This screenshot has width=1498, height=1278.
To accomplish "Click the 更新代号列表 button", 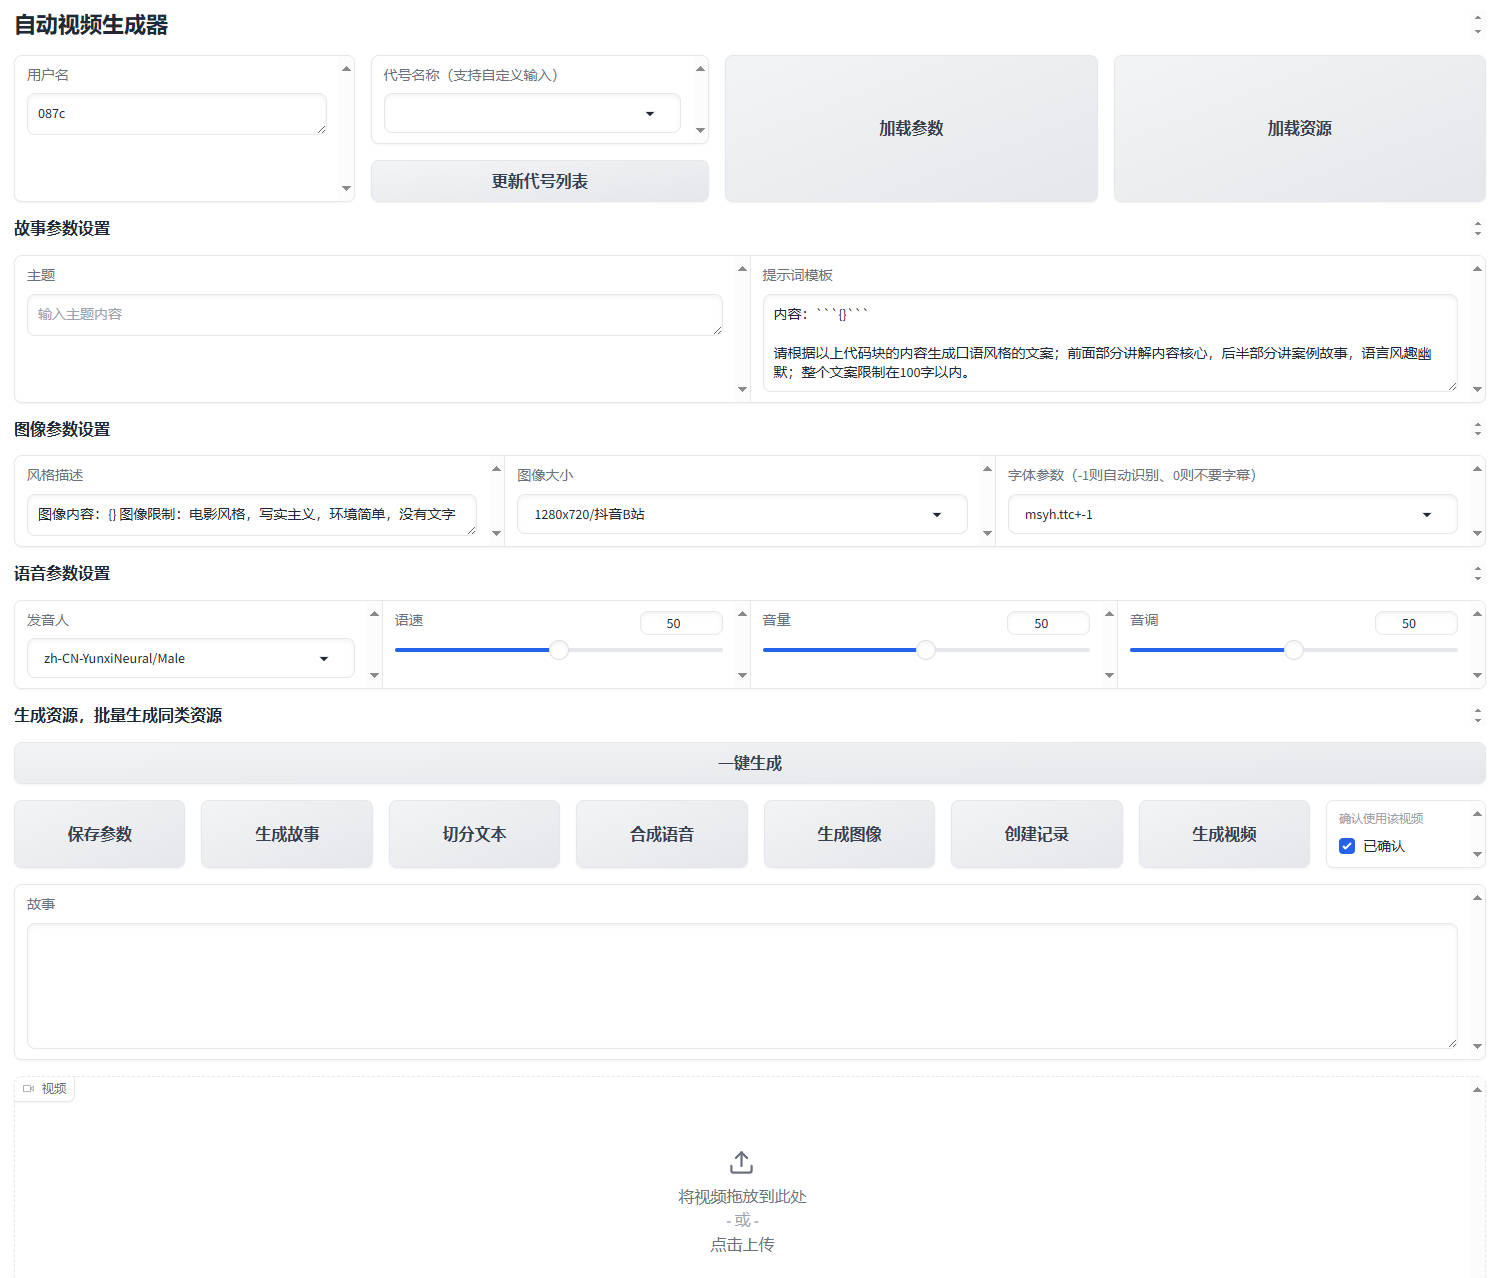I will tap(540, 181).
